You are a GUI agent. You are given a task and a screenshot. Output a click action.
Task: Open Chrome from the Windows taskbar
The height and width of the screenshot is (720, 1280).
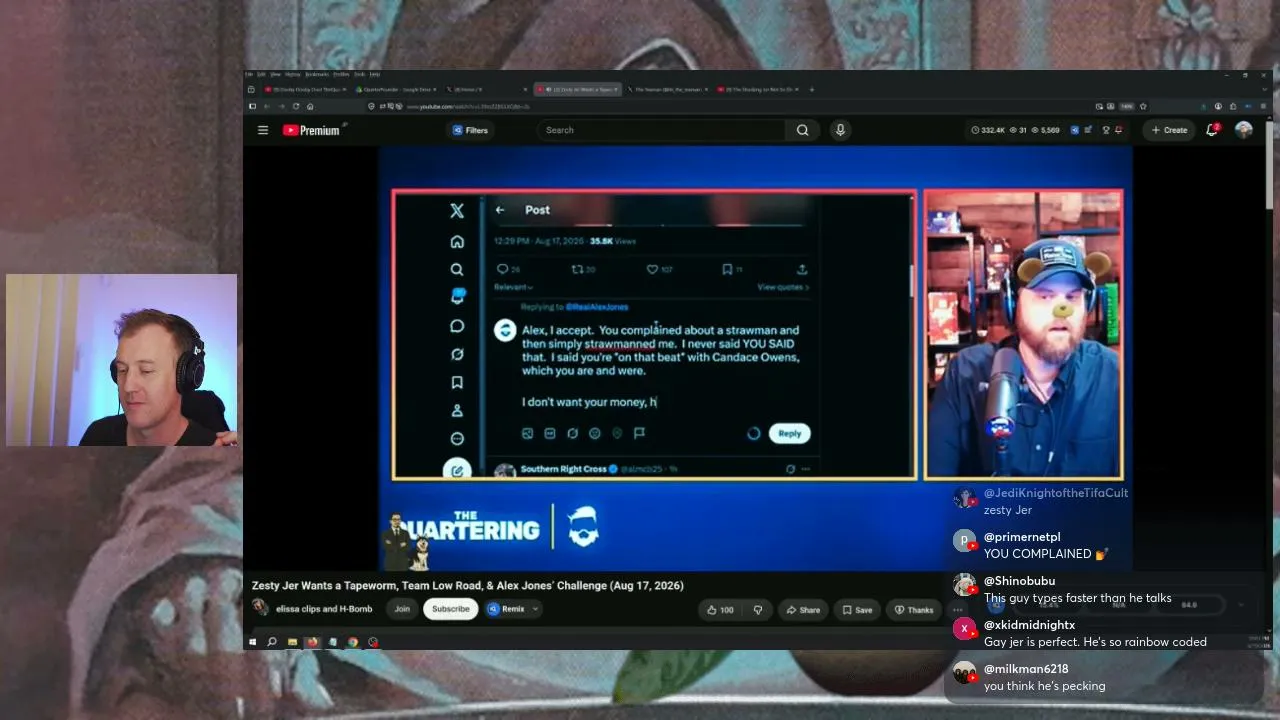(x=353, y=642)
